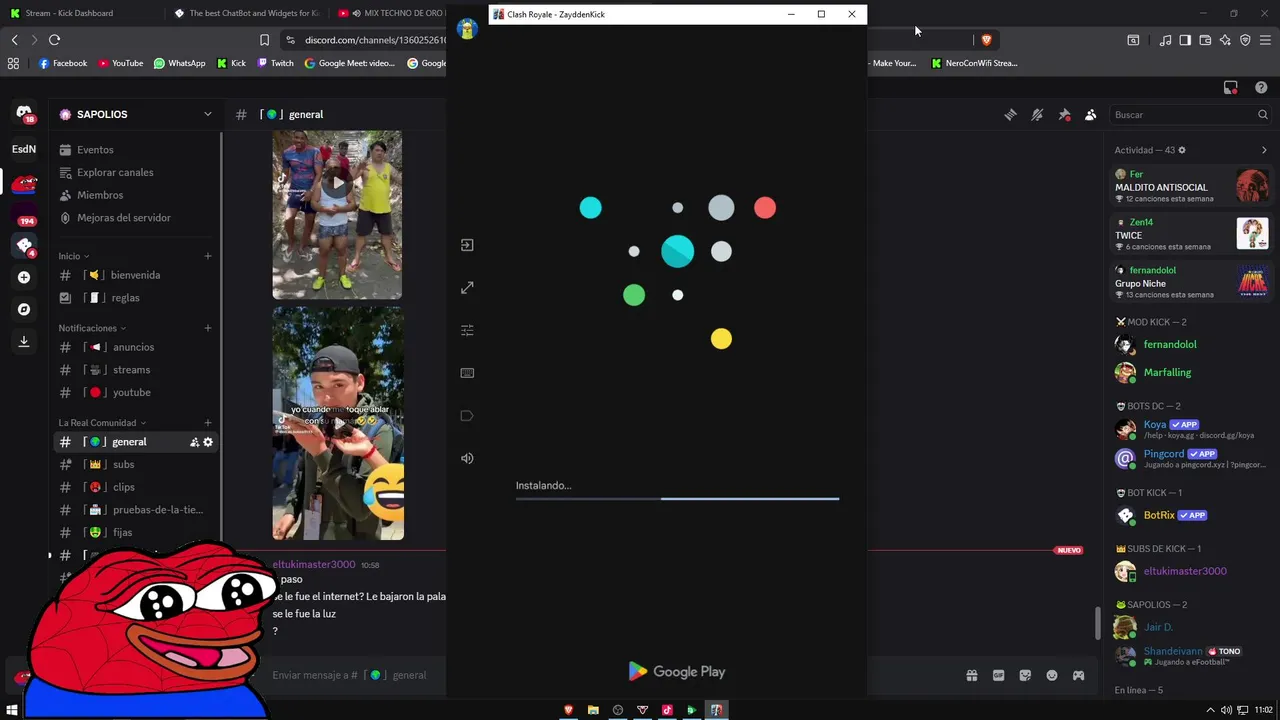This screenshot has width=1280, height=720.
Task: Click the tag-shaped icon in Clash Royale sidebar
Action: pos(467,416)
